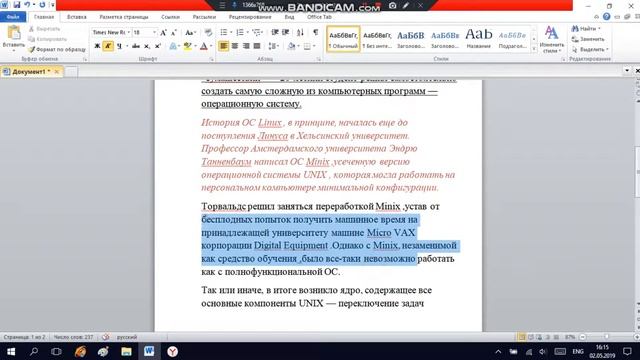The width and height of the screenshot is (640, 360).
Task: Increase paragraph indent
Action: (x=286, y=32)
